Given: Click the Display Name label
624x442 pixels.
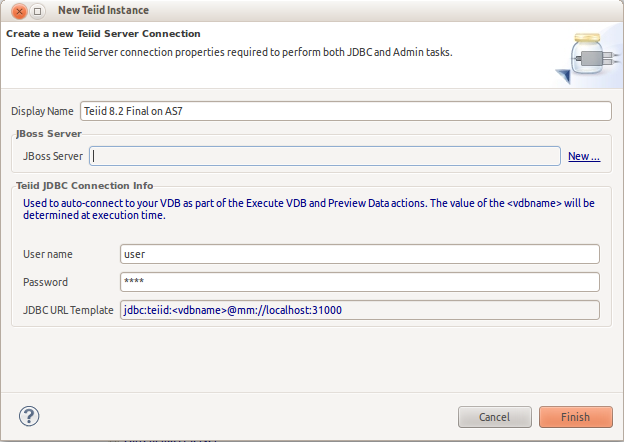Looking at the screenshot, I should tap(42, 111).
